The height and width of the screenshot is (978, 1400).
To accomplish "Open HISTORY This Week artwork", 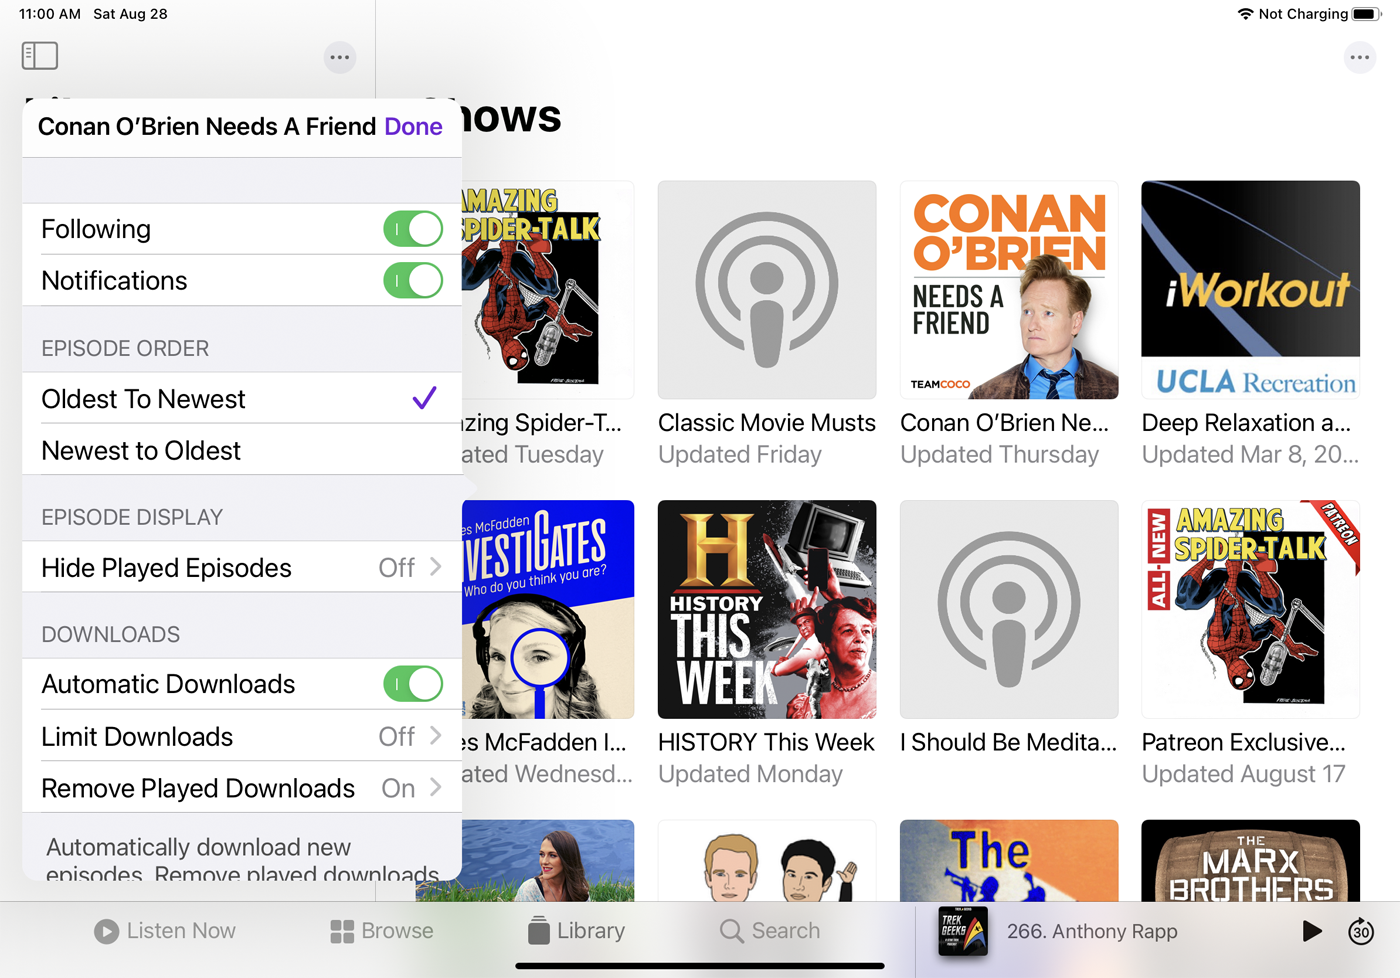I will coord(767,609).
